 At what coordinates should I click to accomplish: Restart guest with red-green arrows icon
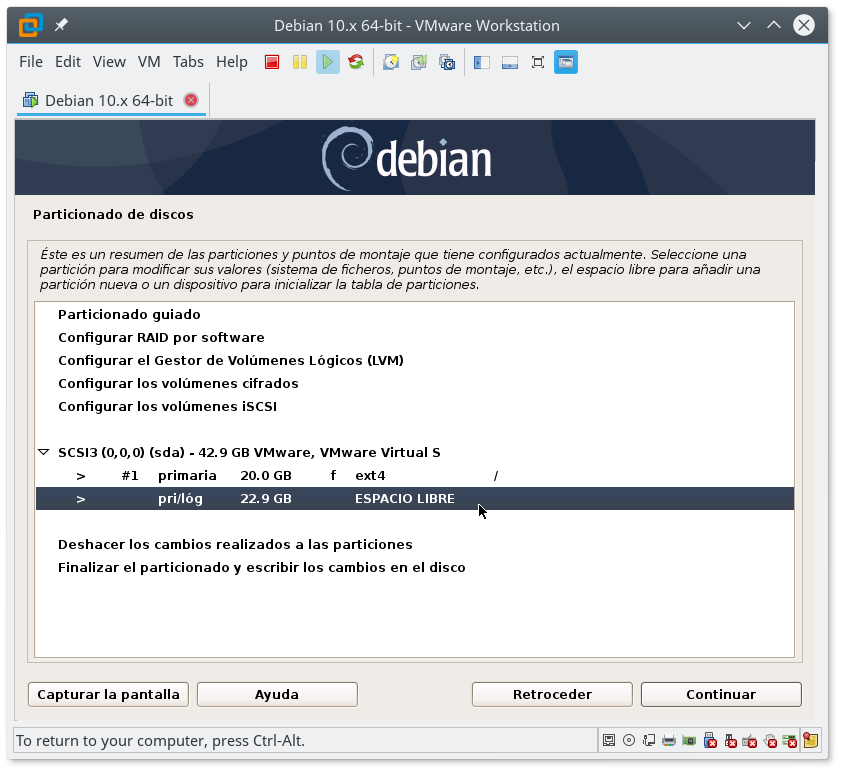pos(356,62)
